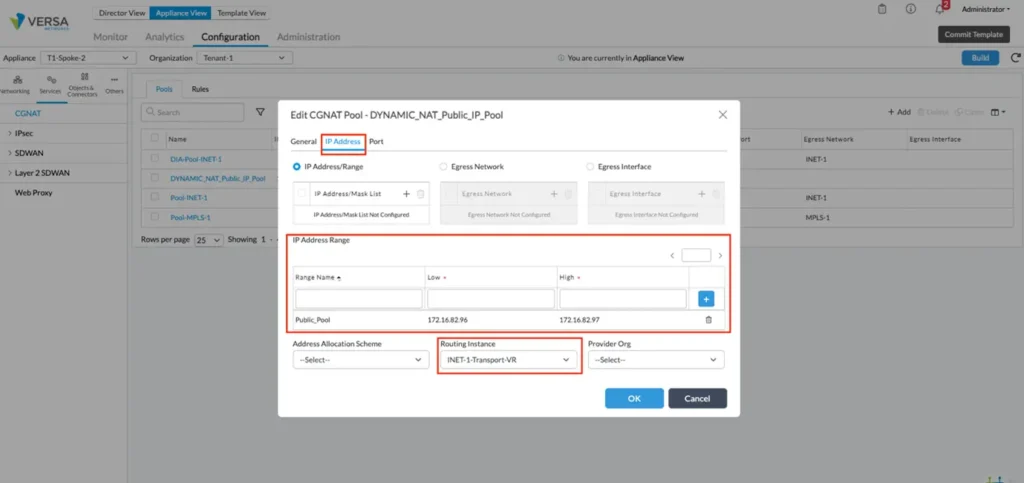The height and width of the screenshot is (483, 1024).
Task: Delete the Public_Pool range with the trash icon
Action: pos(708,320)
